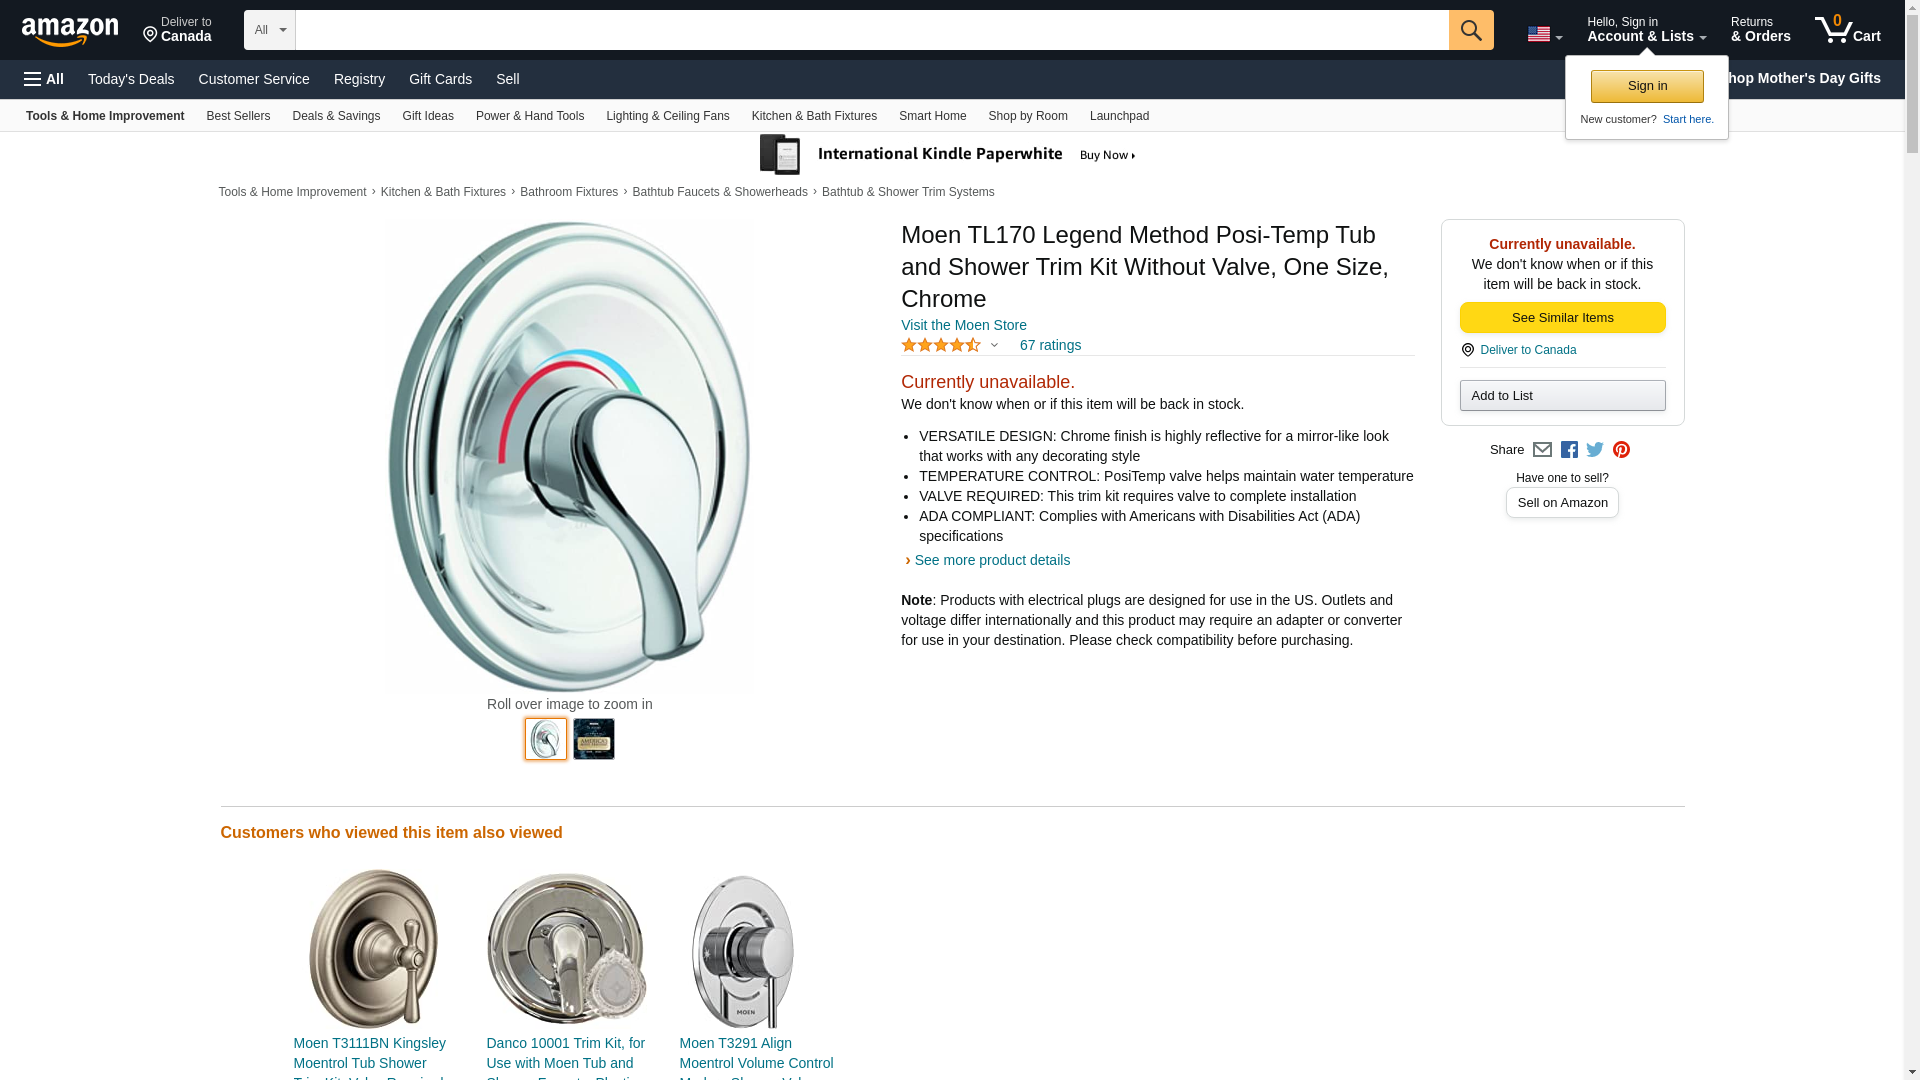Screen dimensions: 1920x1080
Task: Visit the Moen Store link
Action: click(963, 325)
